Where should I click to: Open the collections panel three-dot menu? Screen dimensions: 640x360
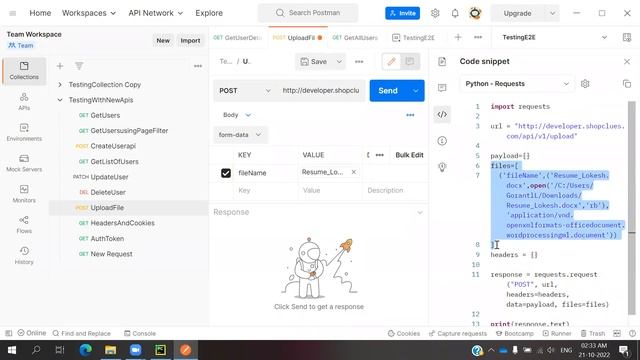tap(198, 66)
